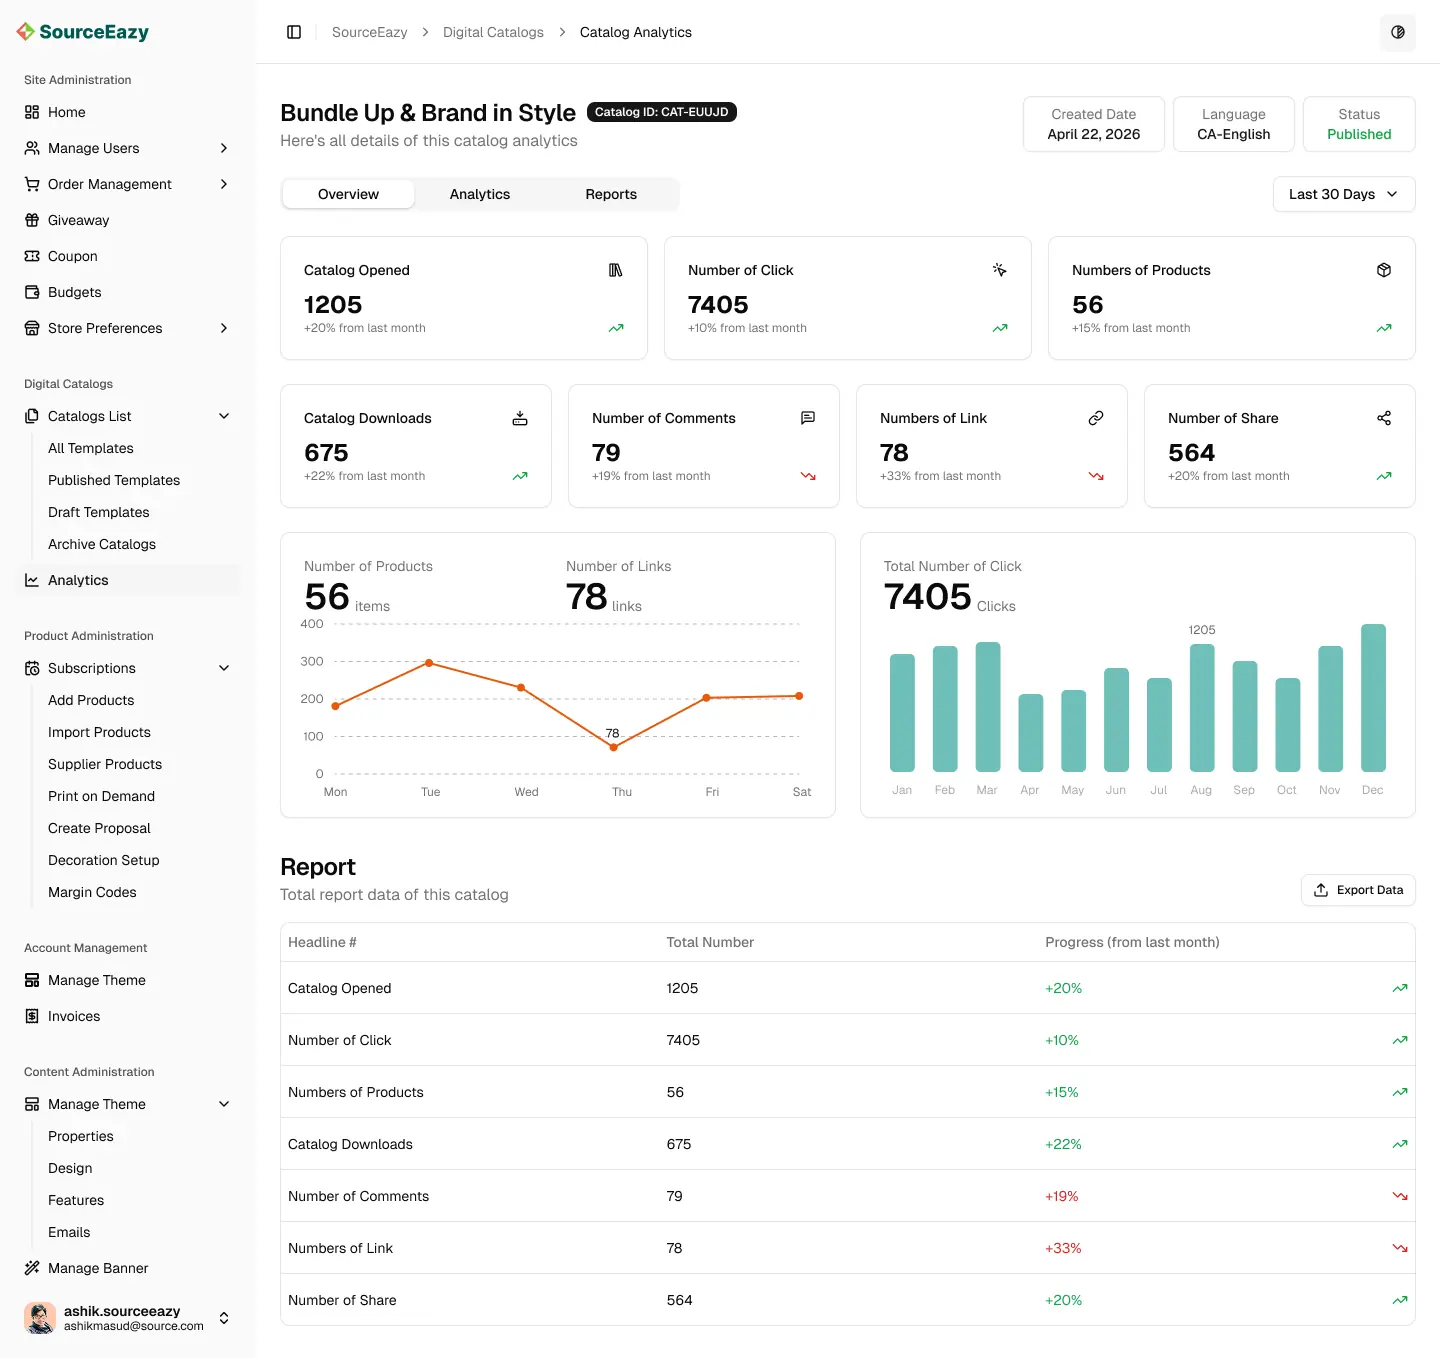Collapse Content Administration Manage Theme chevron
Screen dimensions: 1440x1358
click(x=224, y=1104)
